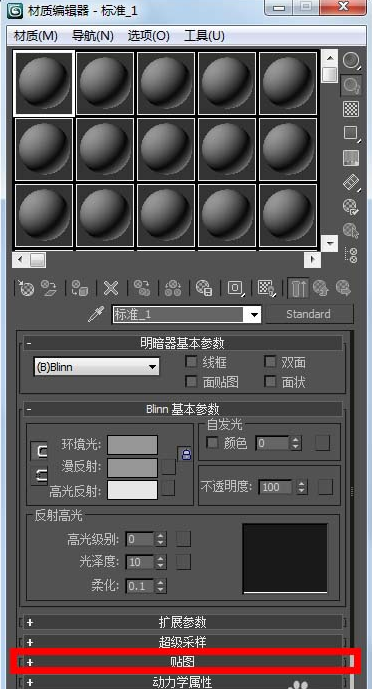Open the 工具(U) menu

click(x=204, y=36)
